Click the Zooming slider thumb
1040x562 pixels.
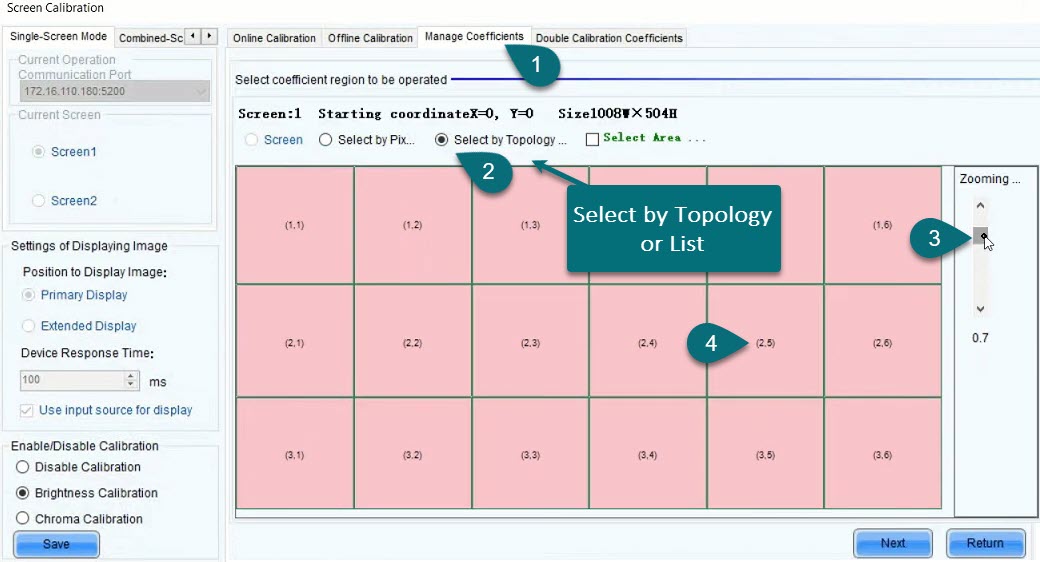click(980, 236)
